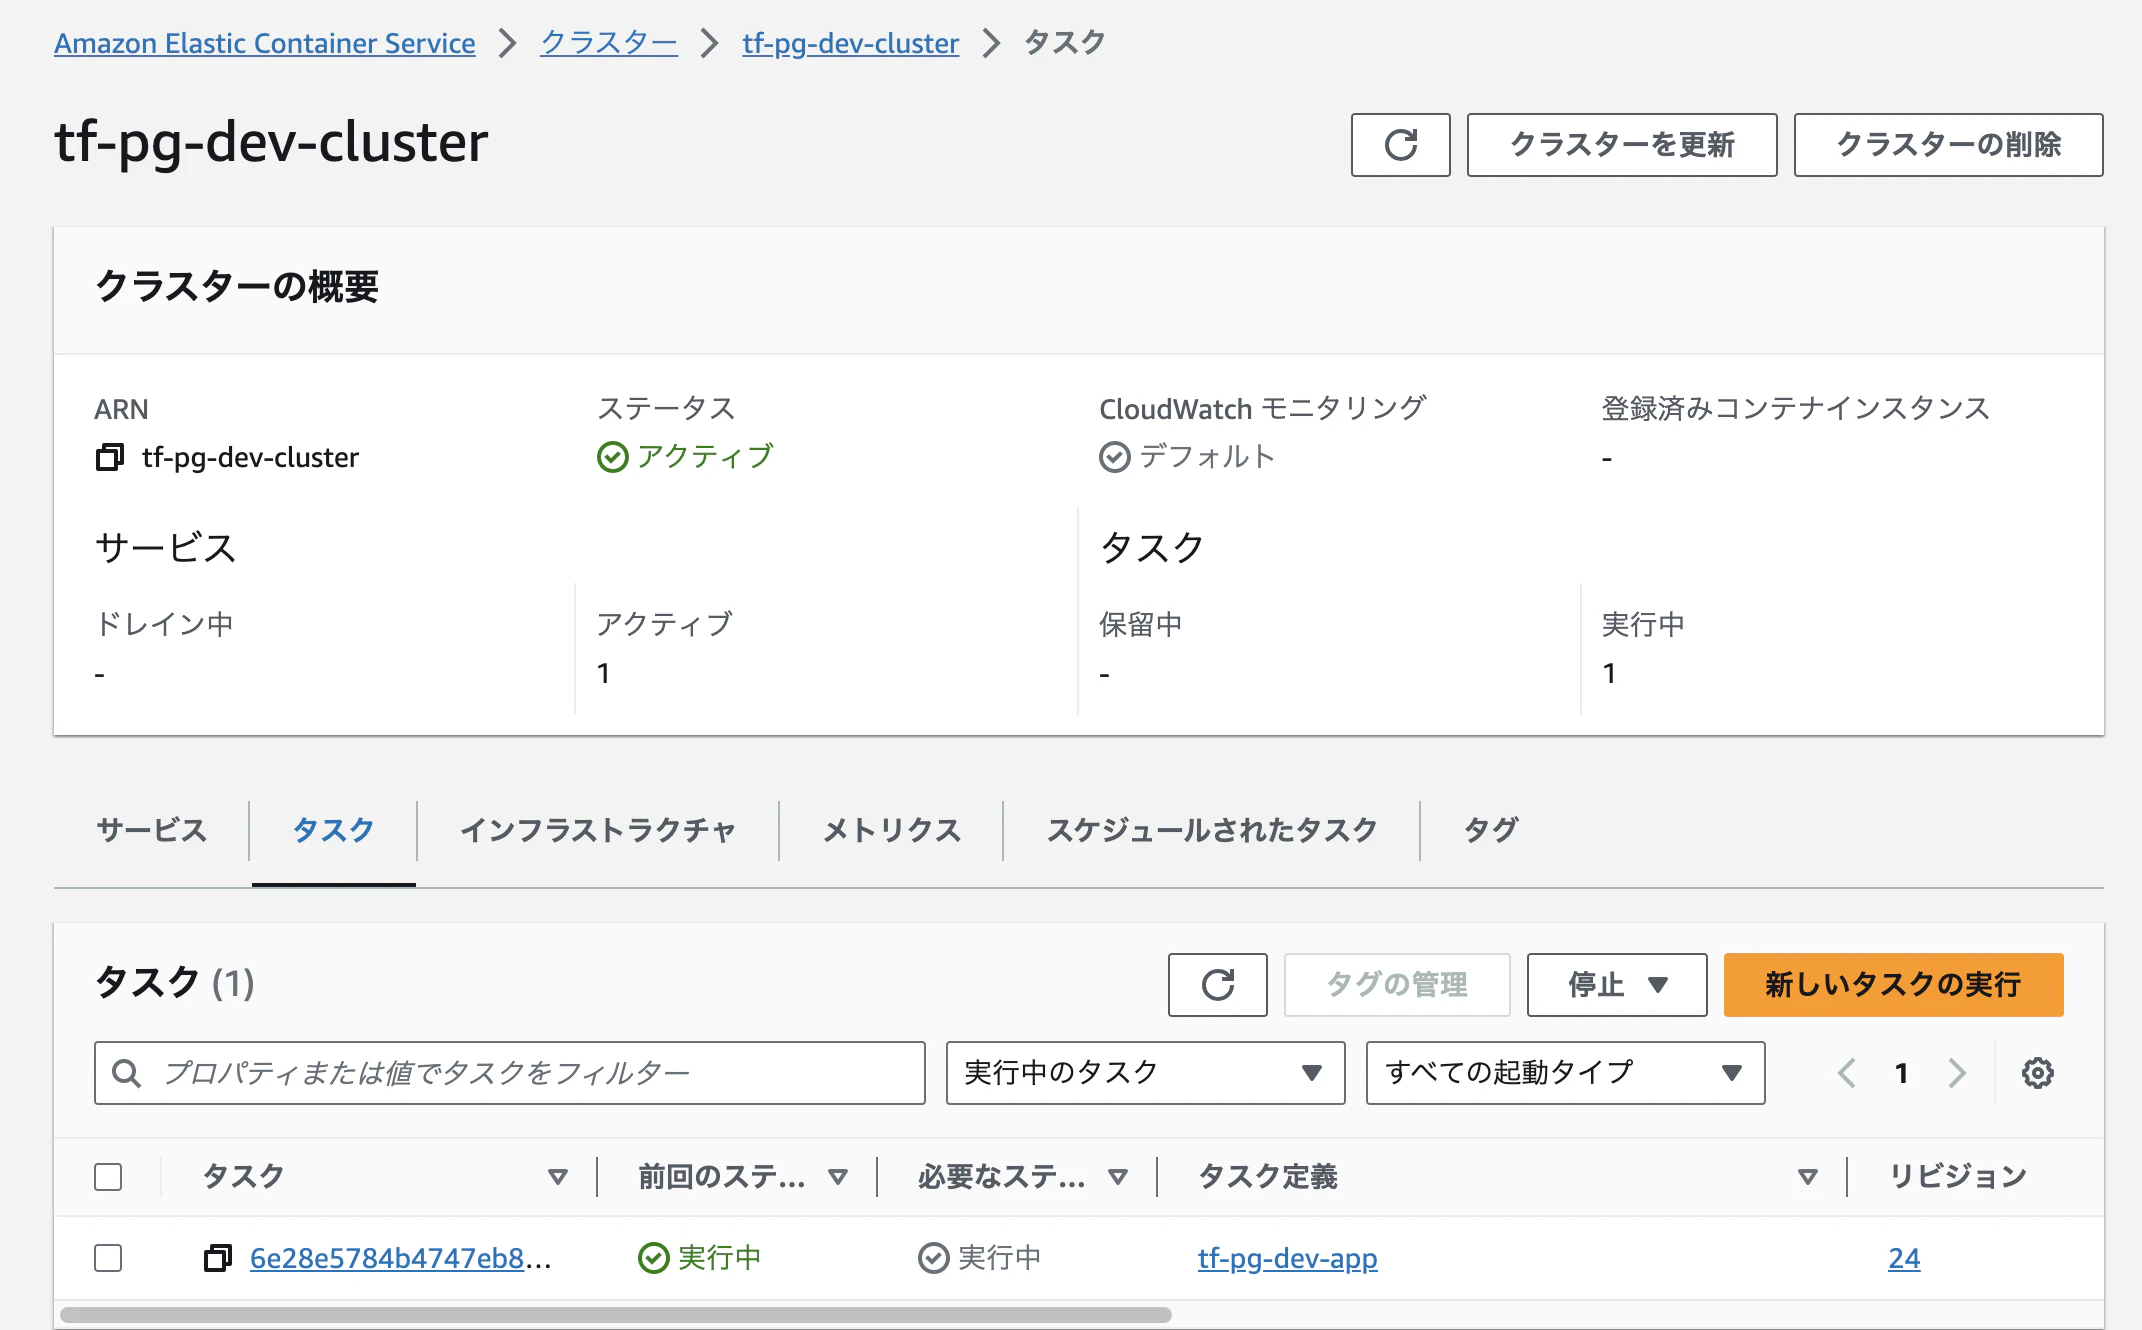Sort by the 前回のステ… column
The height and width of the screenshot is (1330, 2142).
click(838, 1177)
